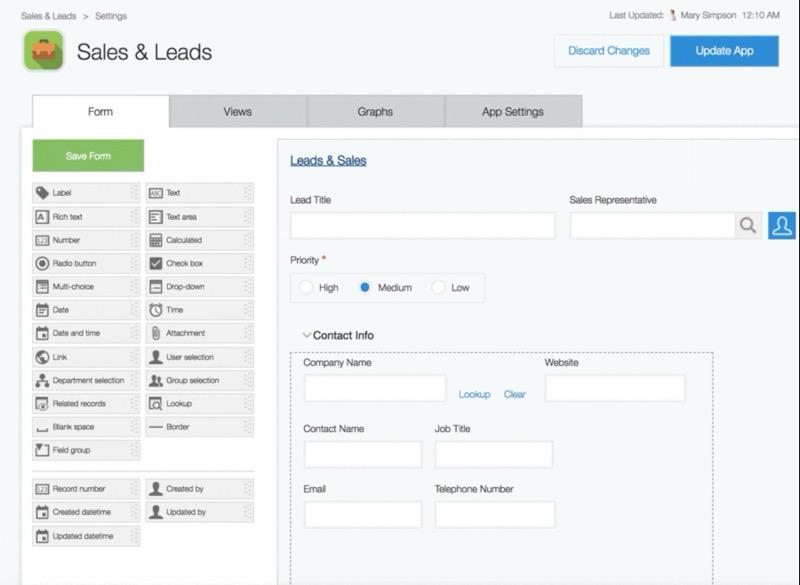Open the Graphs tab
Image resolution: width=800 pixels, height=585 pixels.
coord(376,111)
